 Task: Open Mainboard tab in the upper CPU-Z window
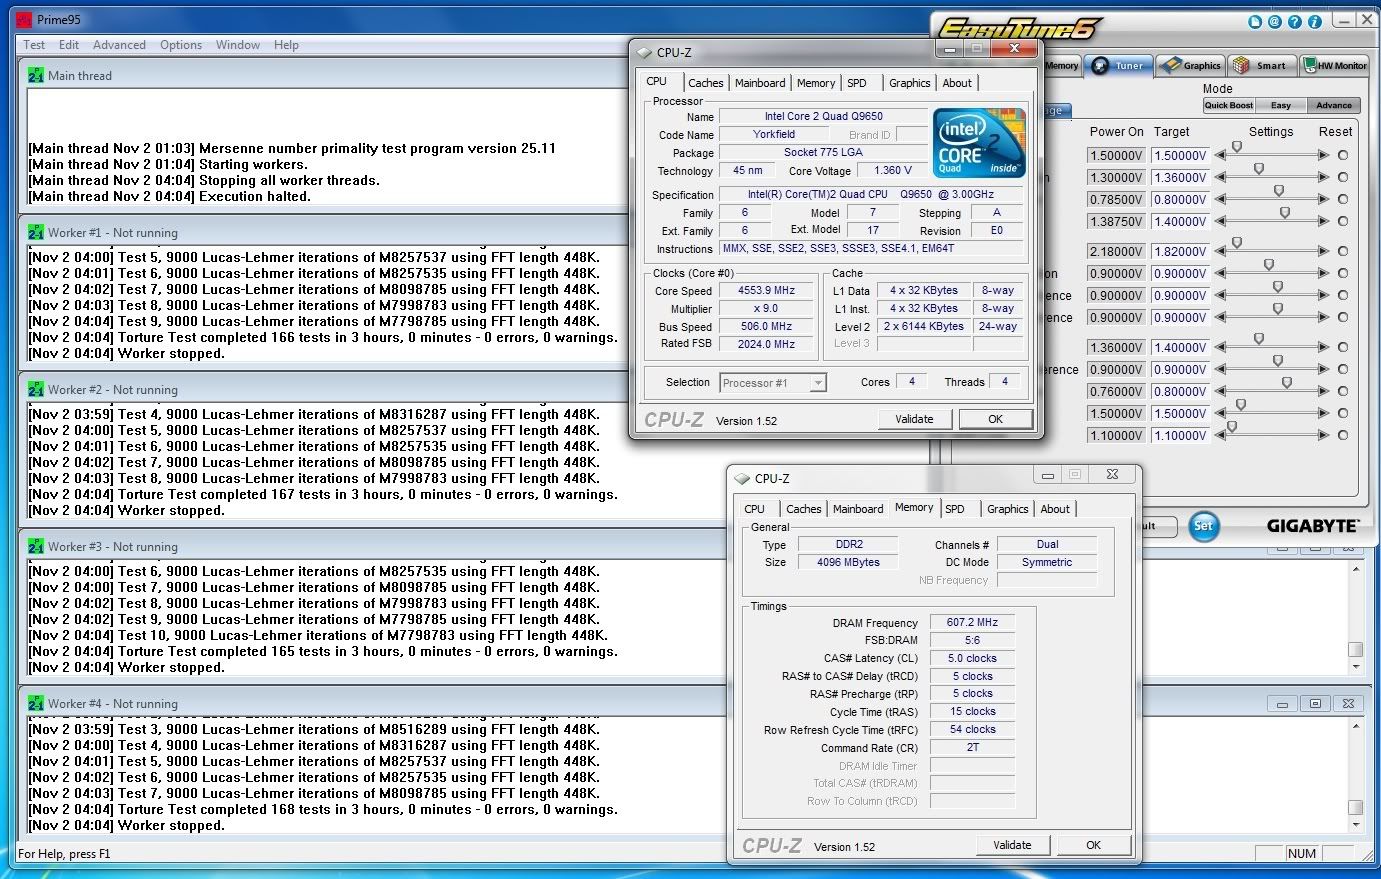pyautogui.click(x=760, y=83)
